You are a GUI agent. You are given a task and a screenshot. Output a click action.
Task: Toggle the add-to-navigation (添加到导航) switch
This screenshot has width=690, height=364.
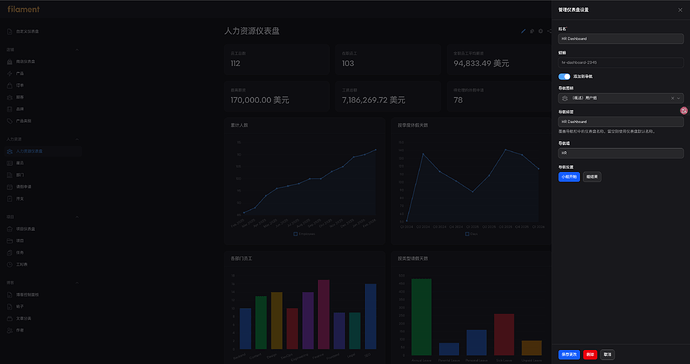[x=564, y=77]
